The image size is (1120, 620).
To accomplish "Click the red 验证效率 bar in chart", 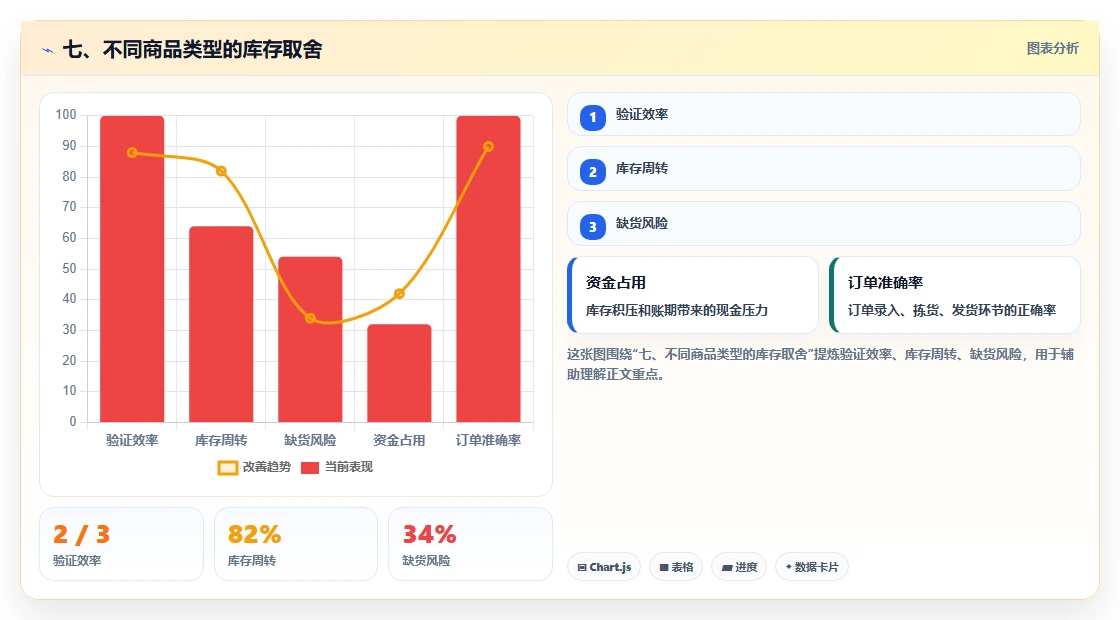I will [x=132, y=269].
